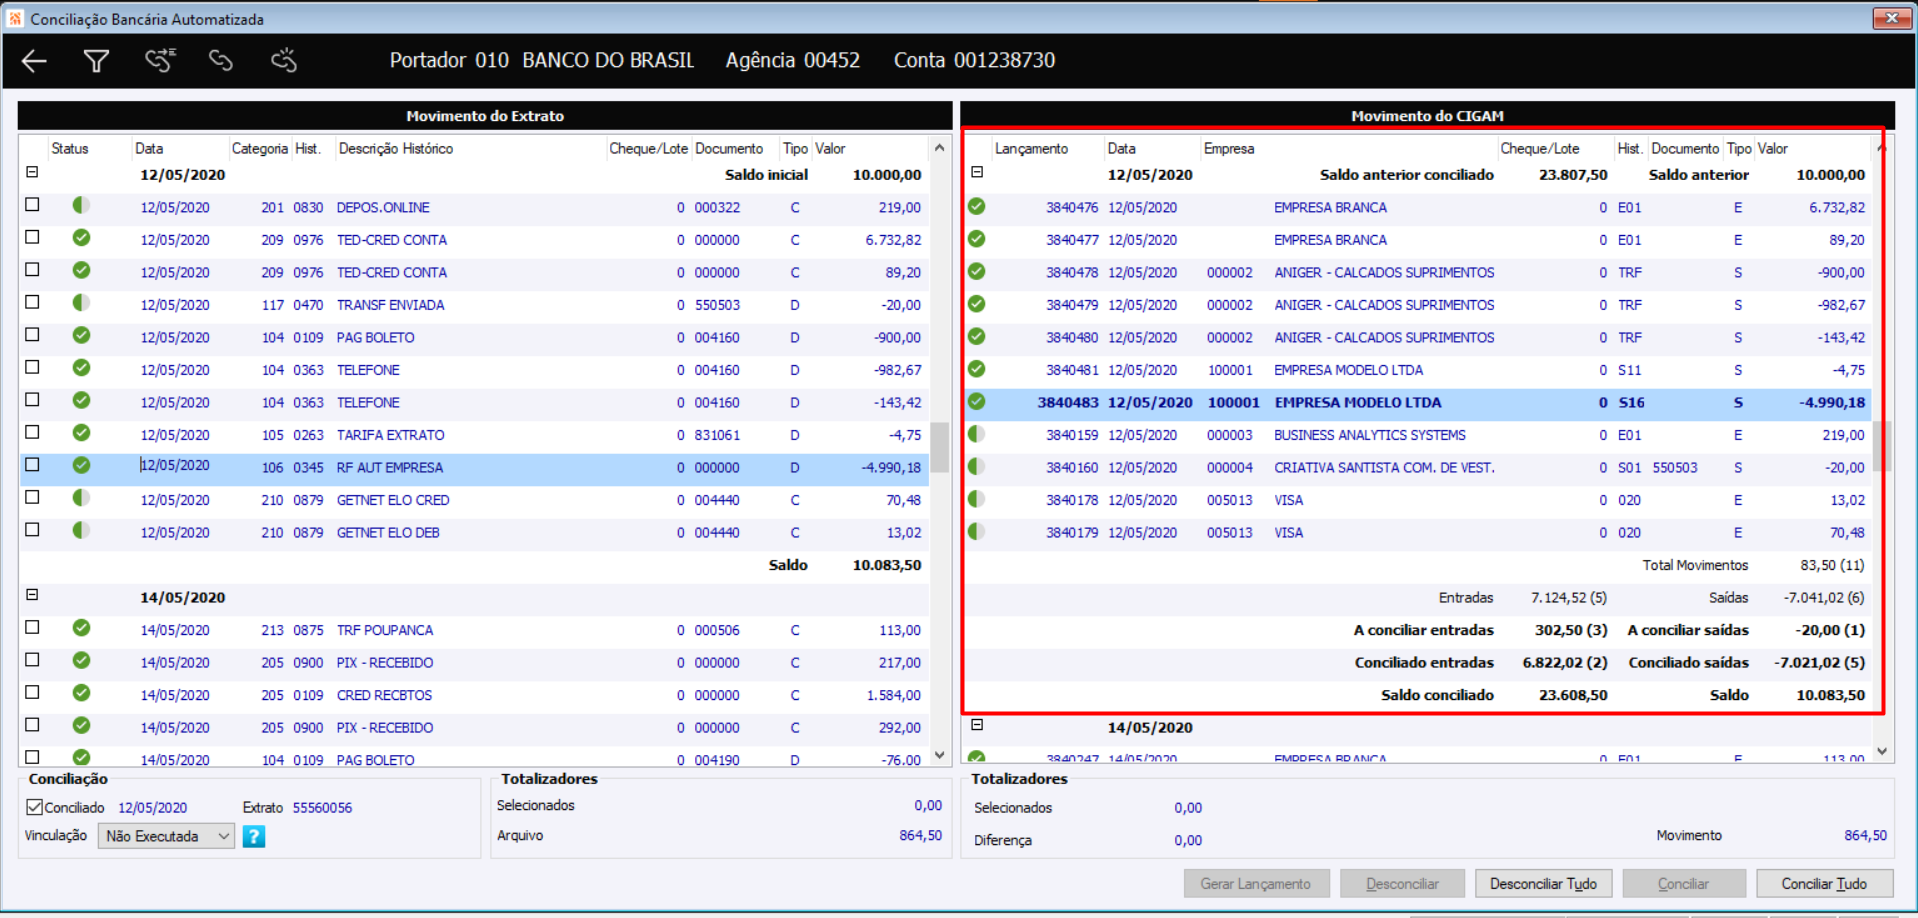Collapse the 12/05/2020 group in Movimento do Extrato
The height and width of the screenshot is (918, 1918).
(x=32, y=172)
